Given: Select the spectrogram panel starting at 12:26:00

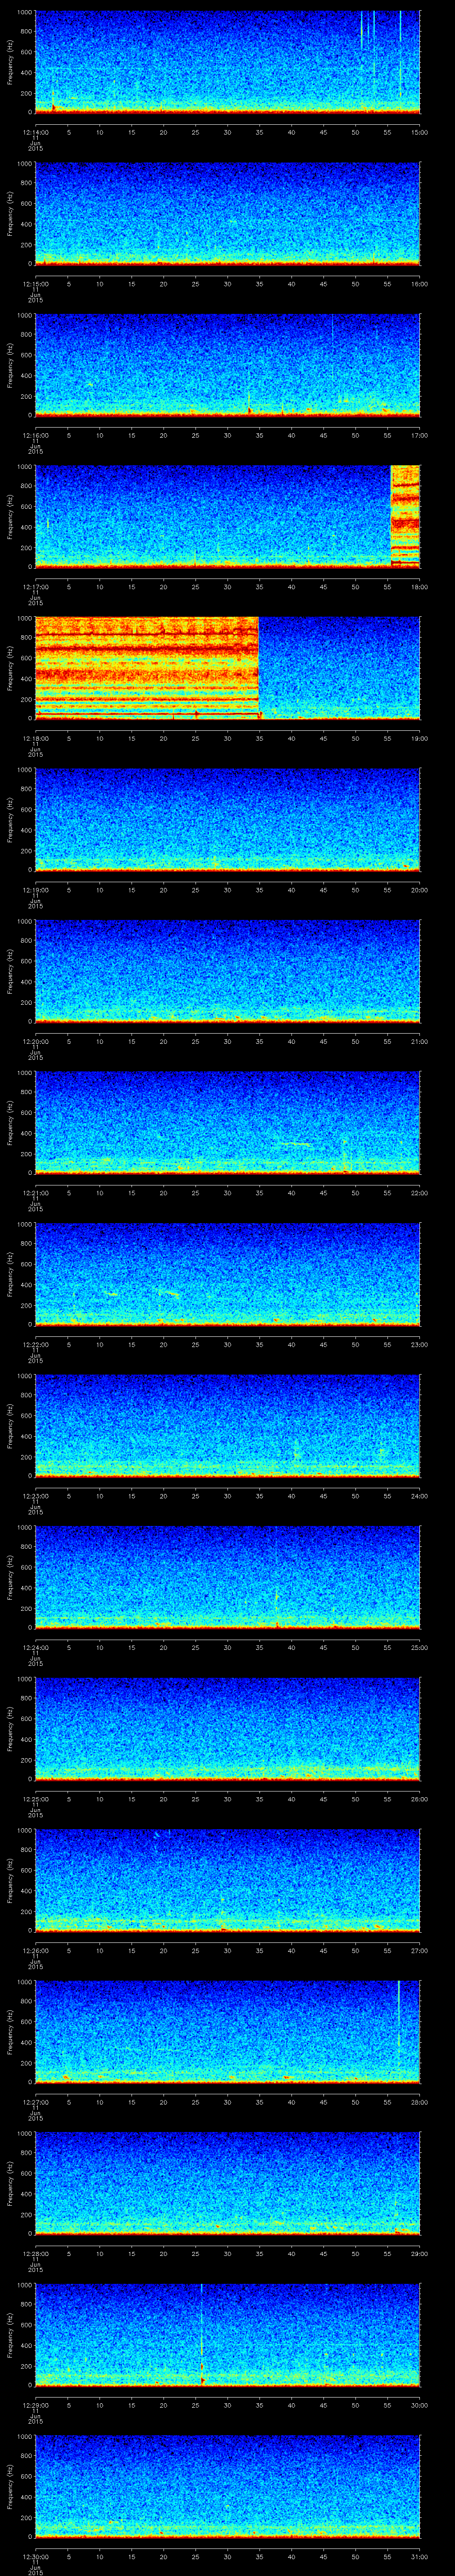Looking at the screenshot, I should coord(227,1880).
